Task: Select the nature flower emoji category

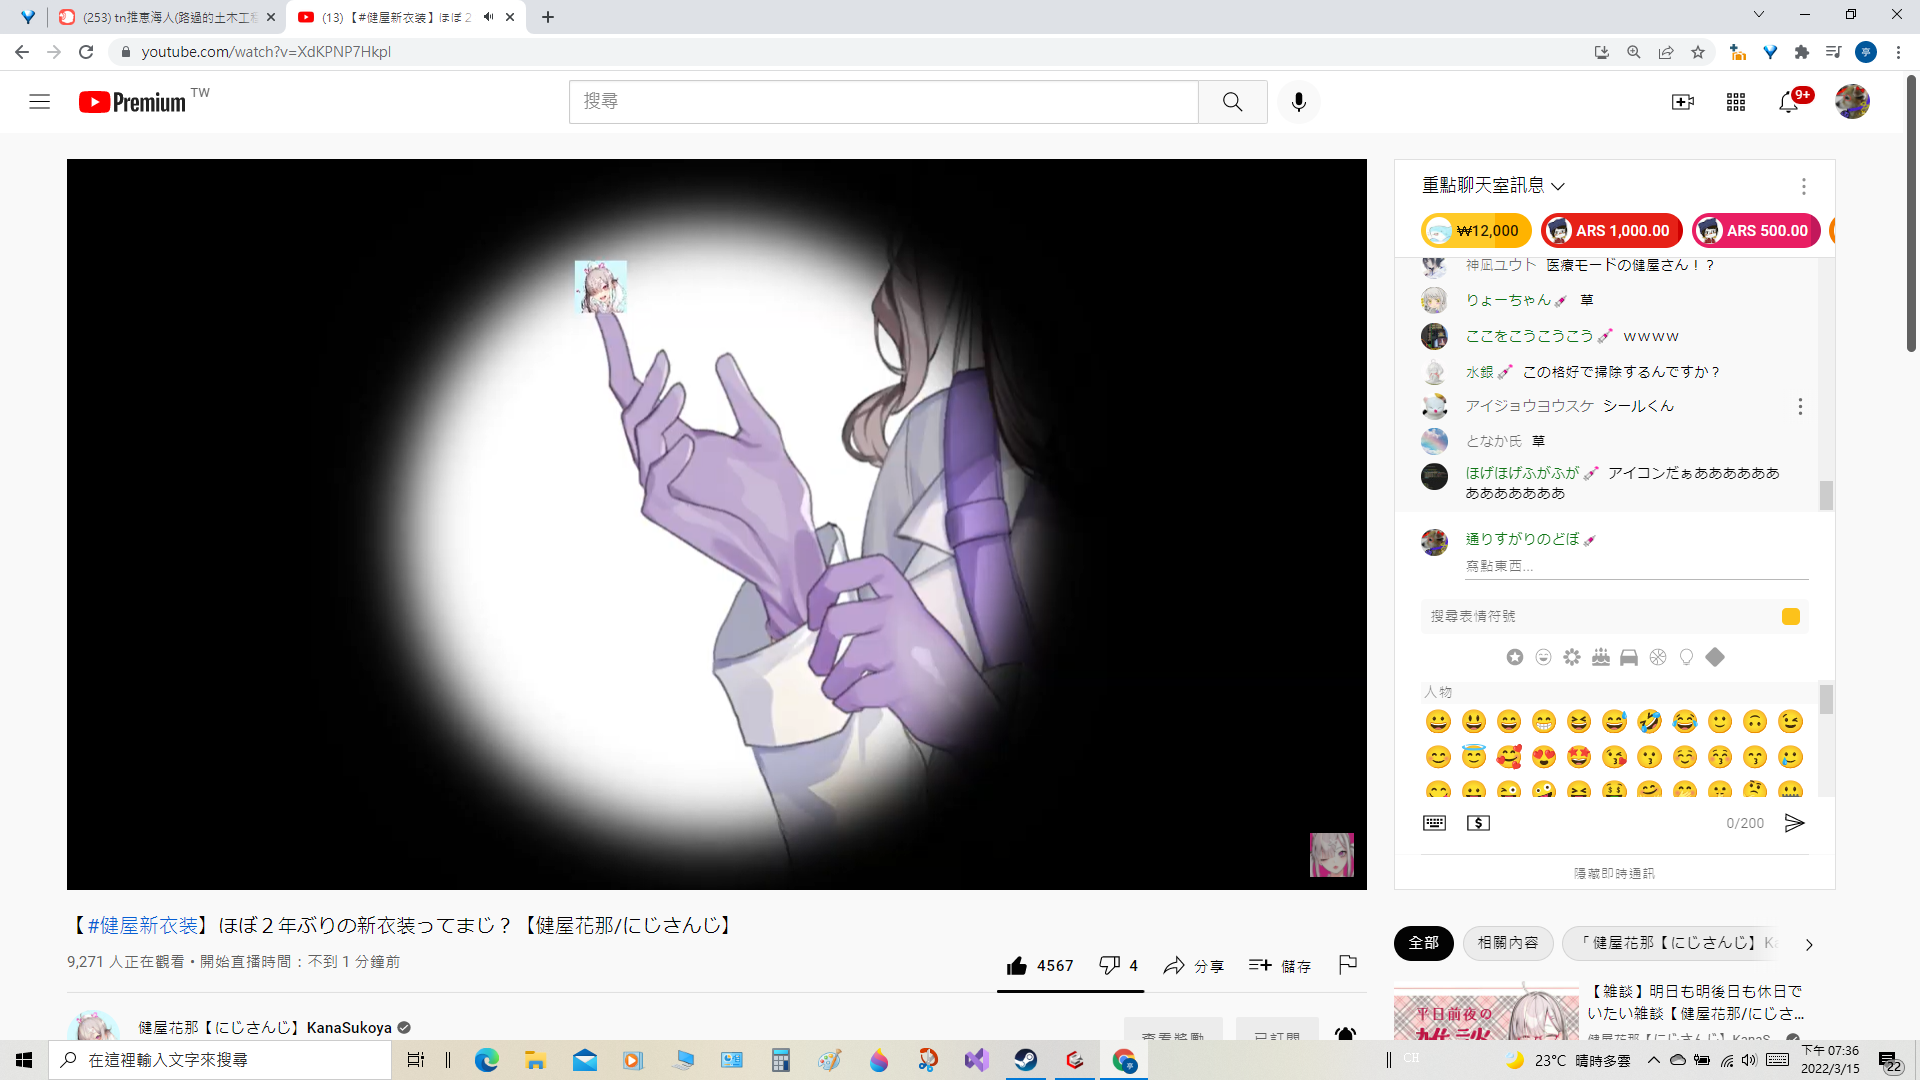Action: click(1572, 657)
